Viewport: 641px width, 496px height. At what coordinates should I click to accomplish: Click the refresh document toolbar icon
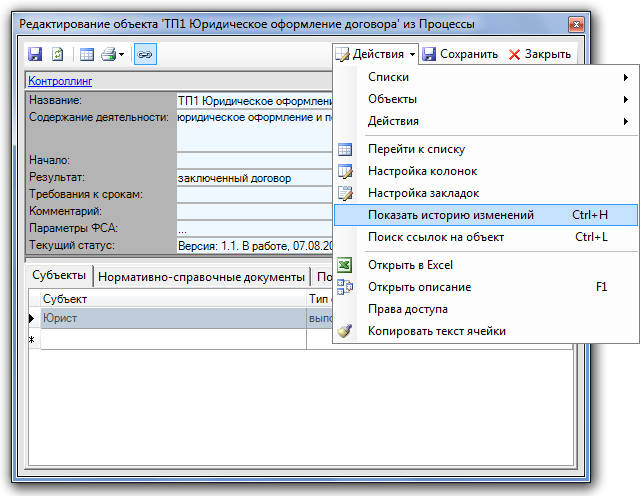coord(58,54)
